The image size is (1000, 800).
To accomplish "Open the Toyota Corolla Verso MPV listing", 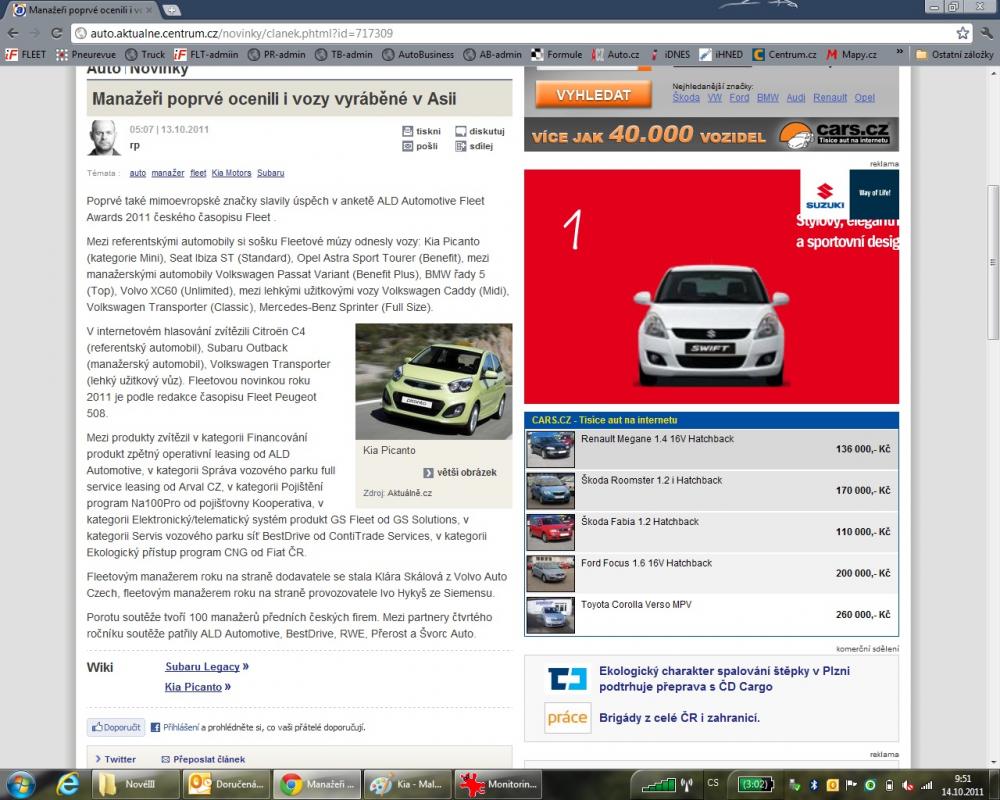I will point(711,615).
